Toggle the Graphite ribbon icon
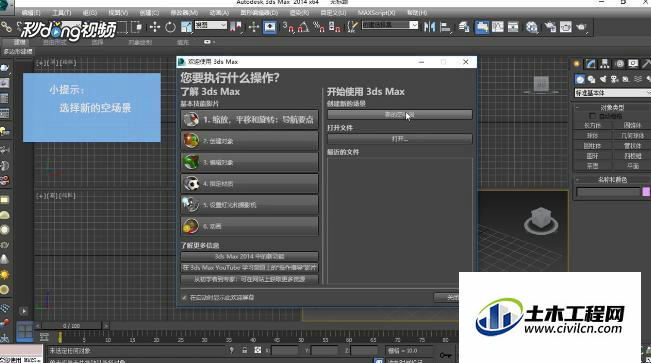 point(482,27)
